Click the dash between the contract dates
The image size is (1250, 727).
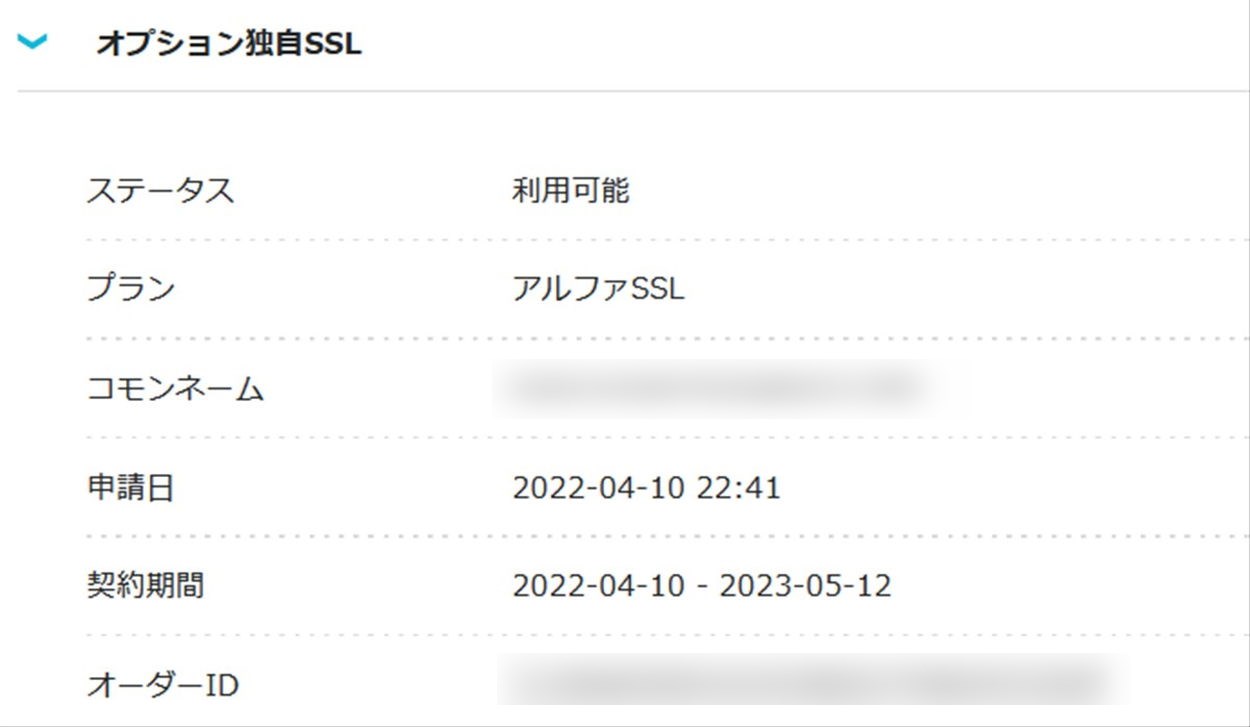tap(702, 586)
